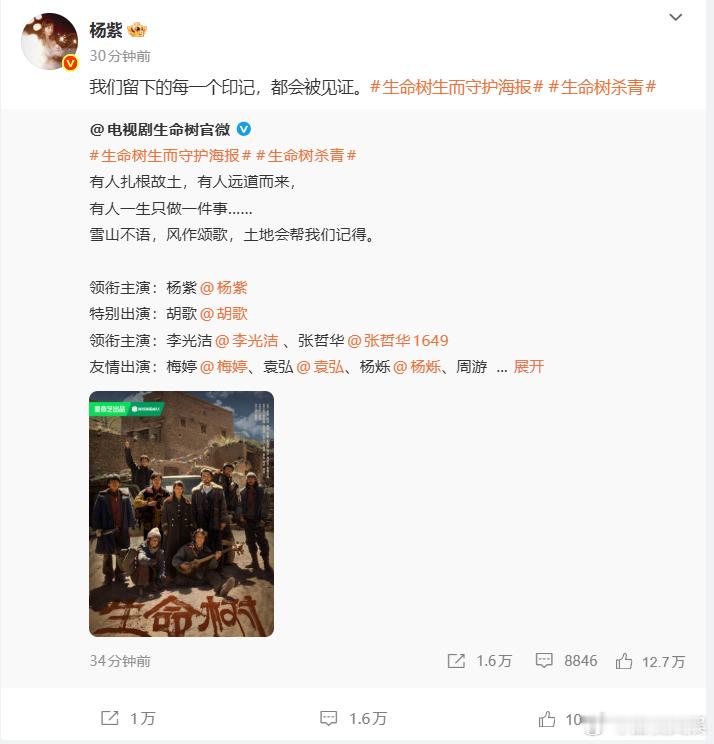The width and height of the screenshot is (714, 744).
Task: Open the hashtag #生命树杀青# in 杨紫's post
Action: click(x=602, y=87)
